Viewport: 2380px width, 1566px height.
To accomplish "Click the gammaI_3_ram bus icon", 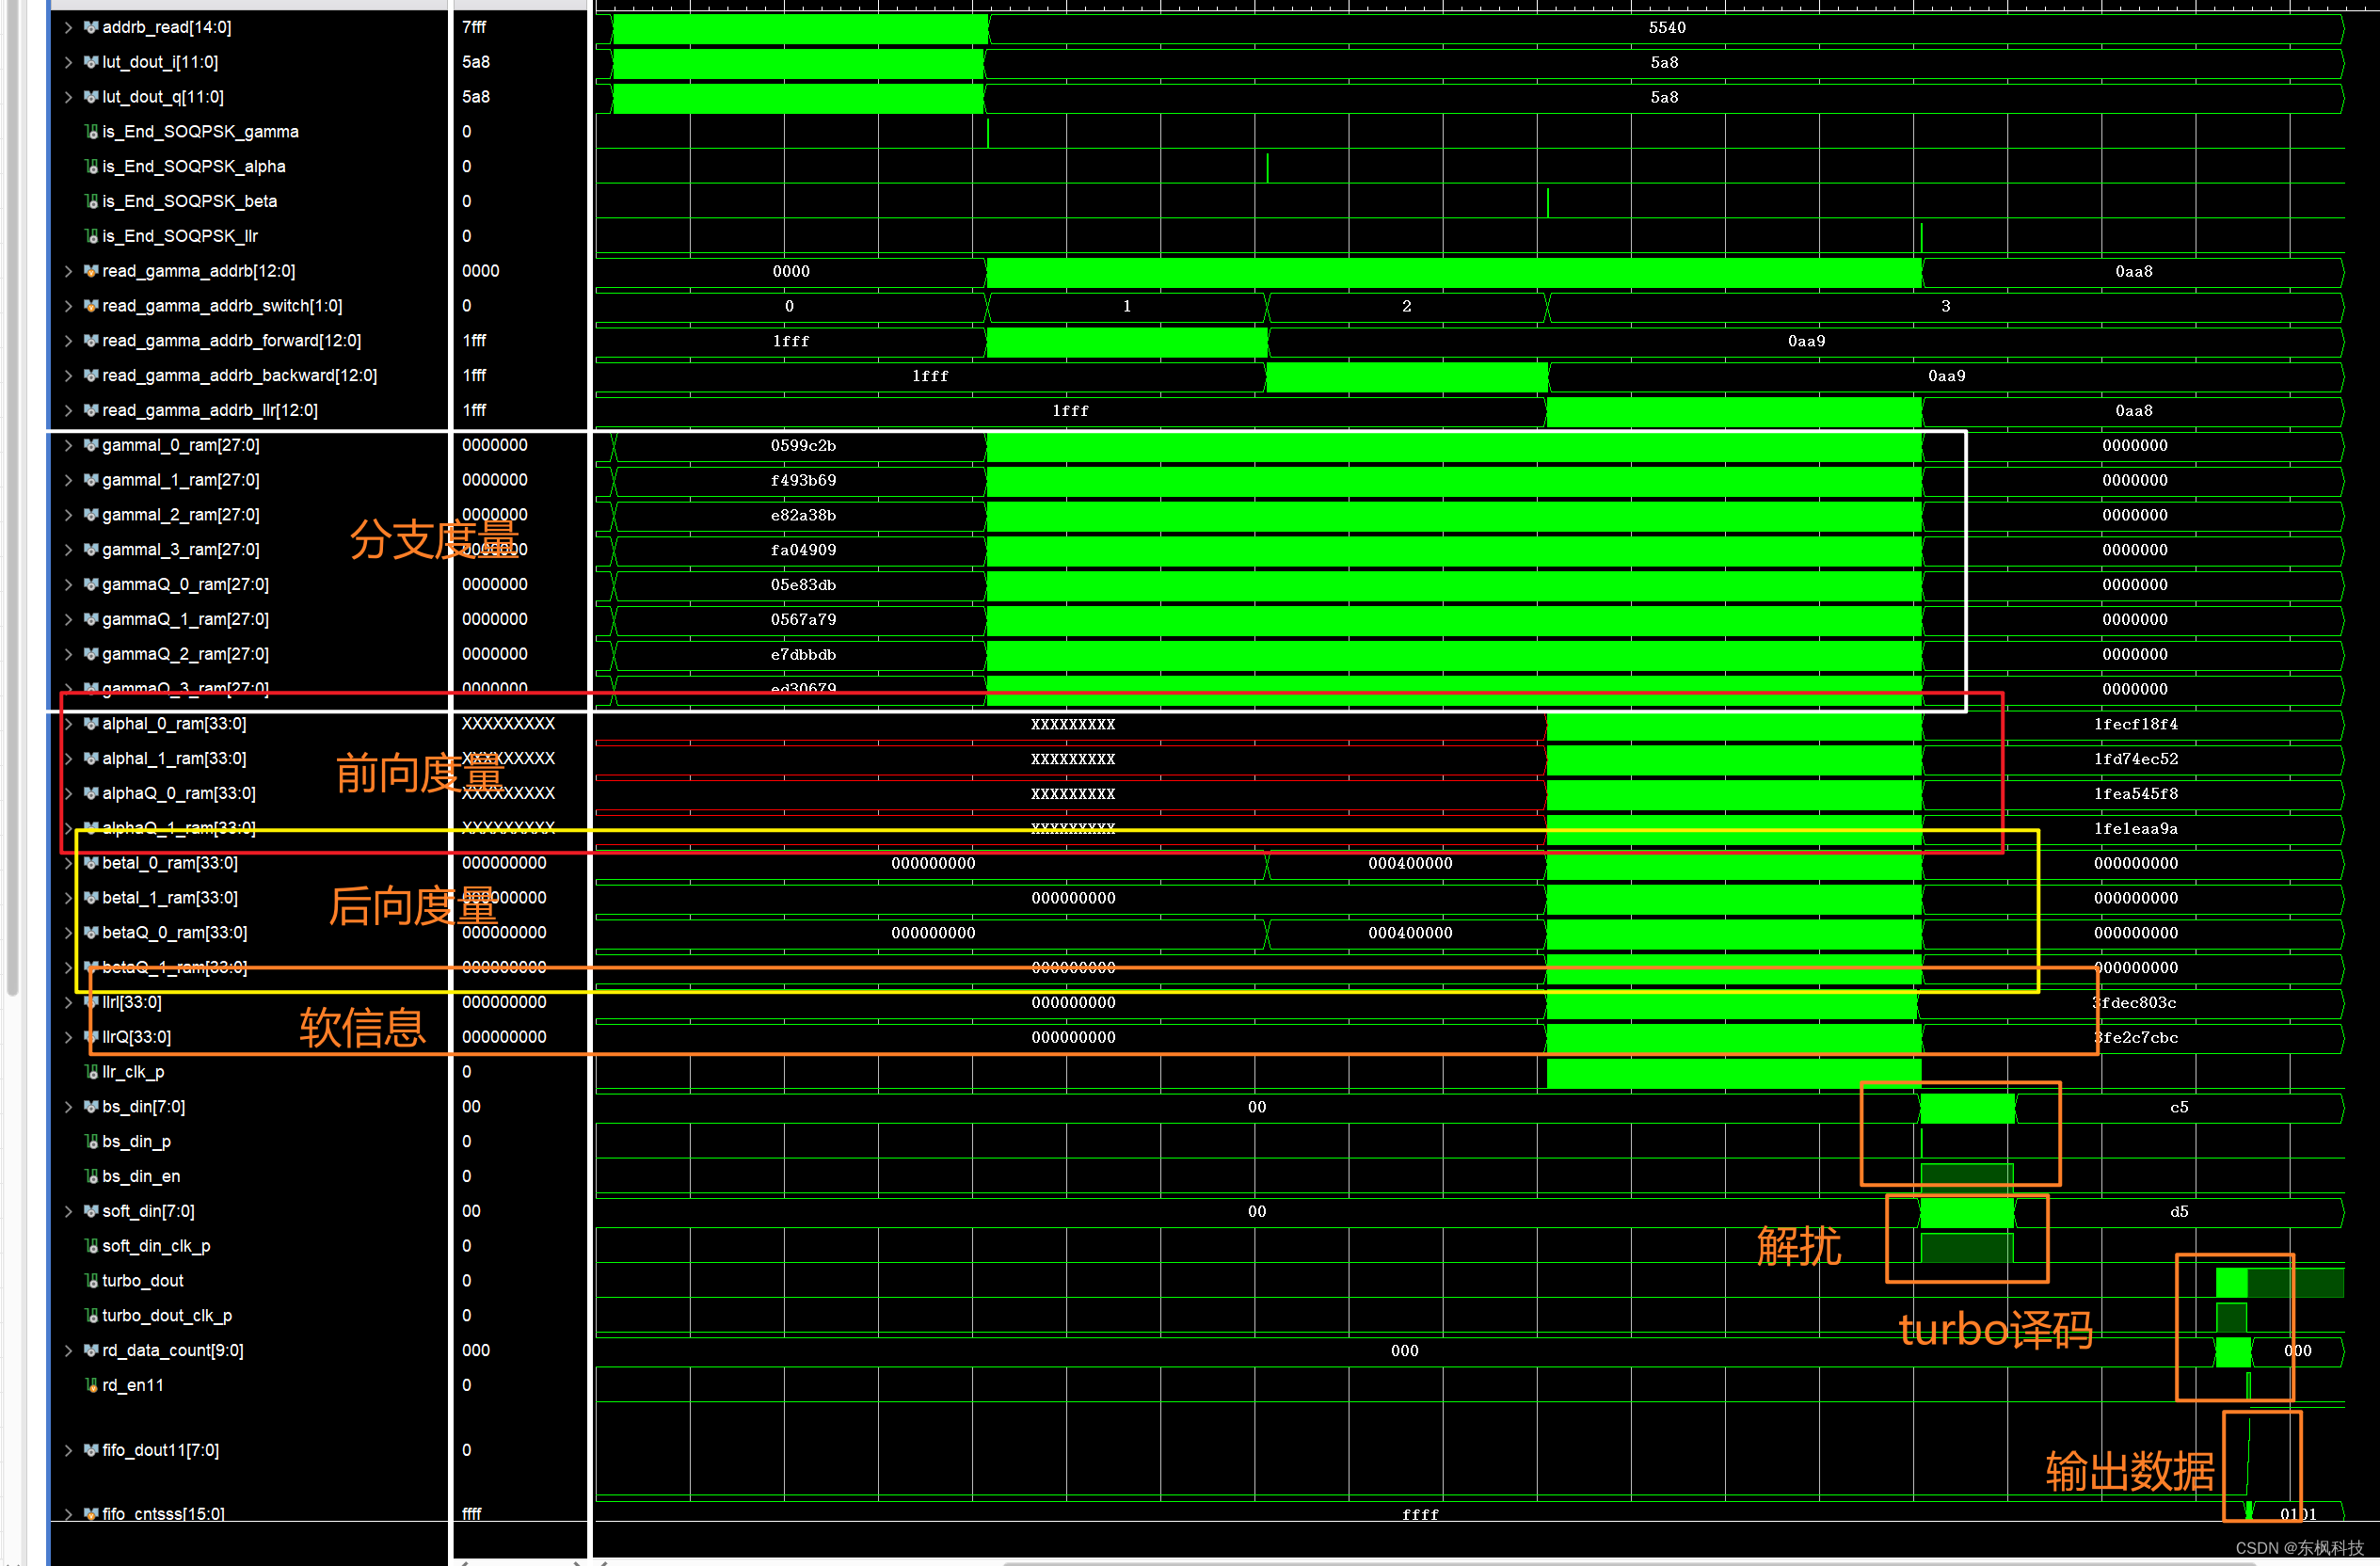I will 91,550.
